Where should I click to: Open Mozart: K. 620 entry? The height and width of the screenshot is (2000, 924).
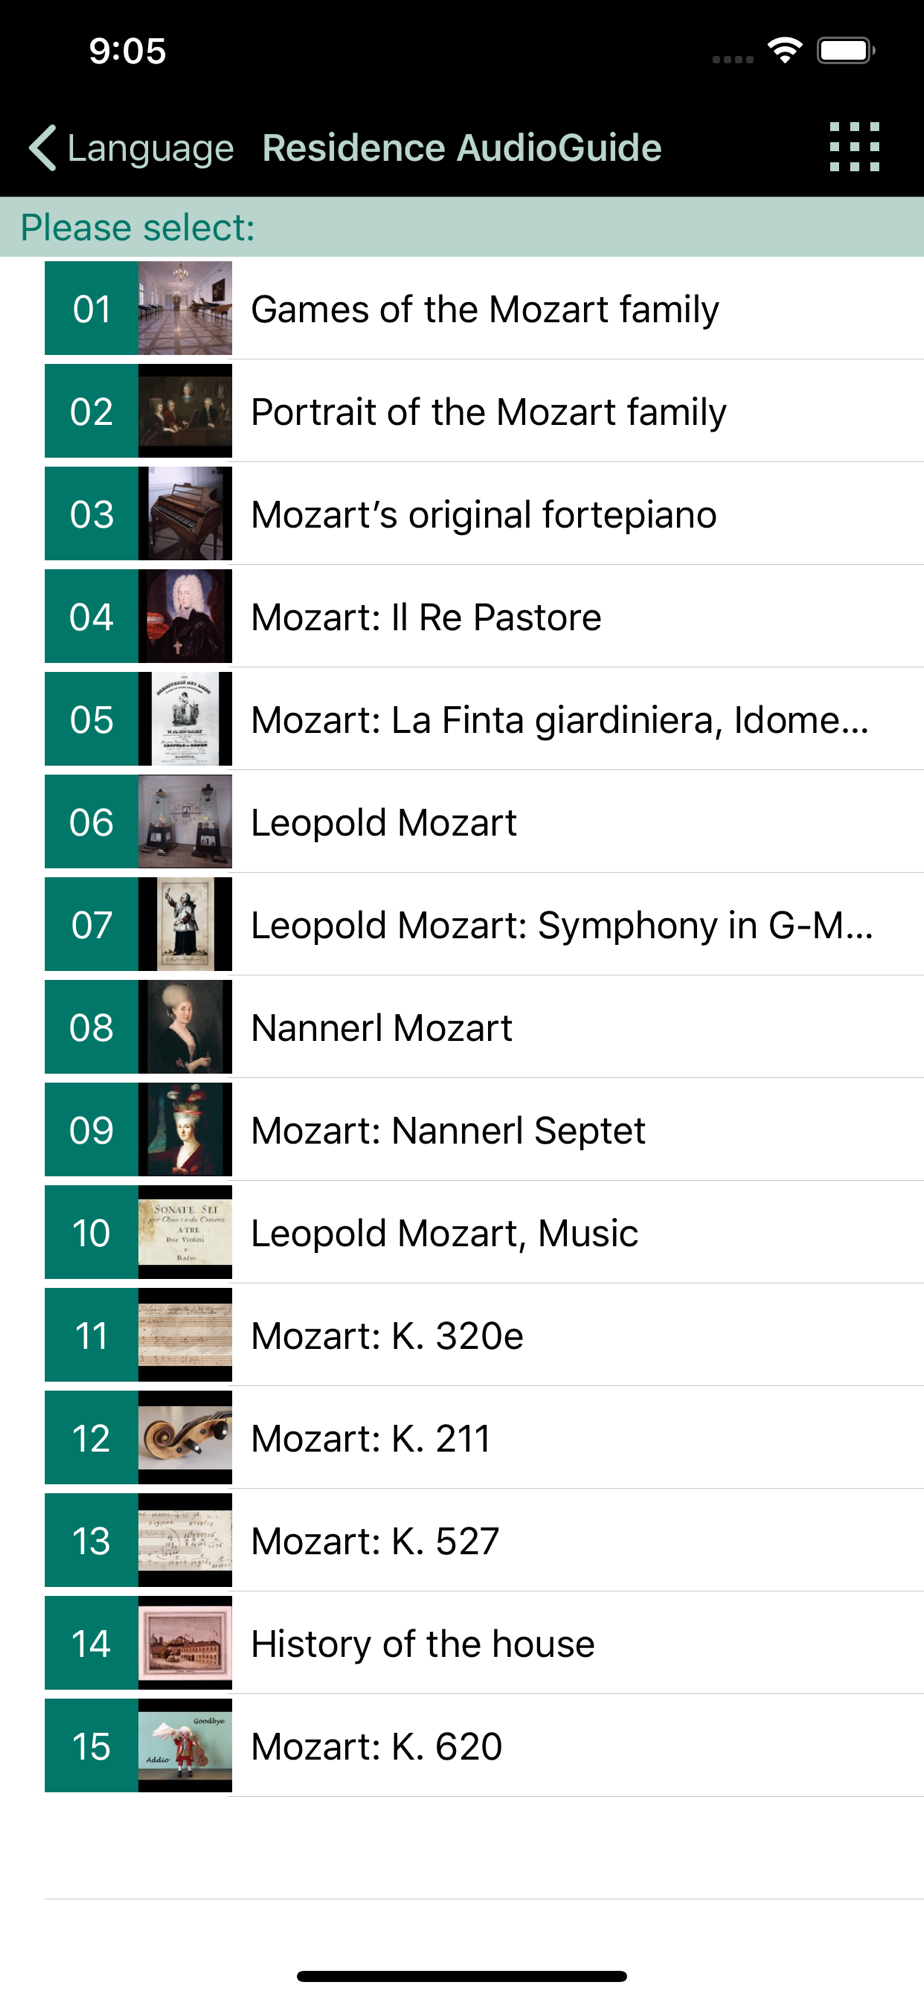pos(484,1746)
